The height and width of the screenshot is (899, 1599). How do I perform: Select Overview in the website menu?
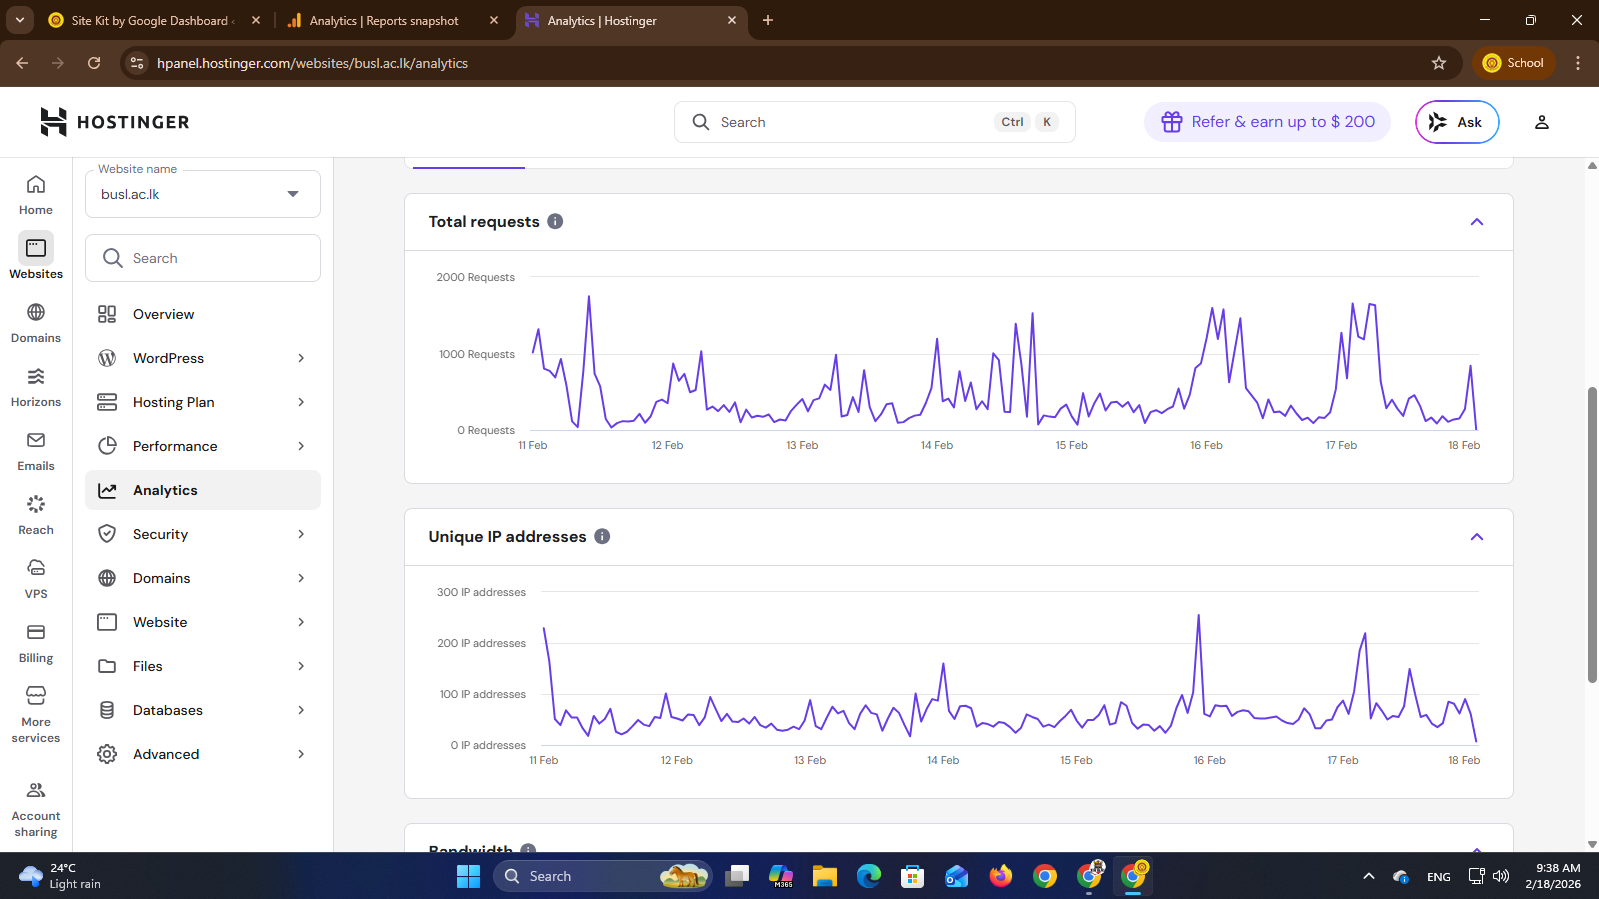click(x=164, y=314)
